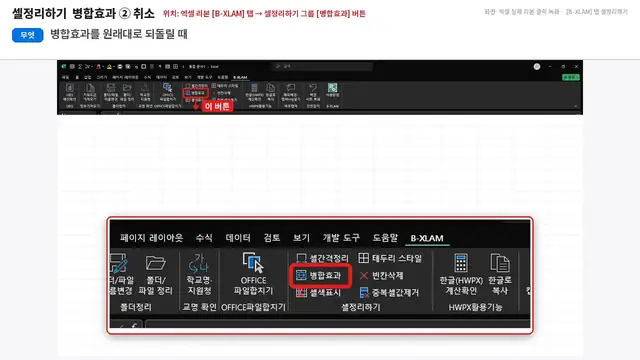Image resolution: width=640 pixels, height=360 pixels.
Task: Click 한글(HWPX) 계산확인 in the enlarged ribbon
Action: [x=461, y=274]
